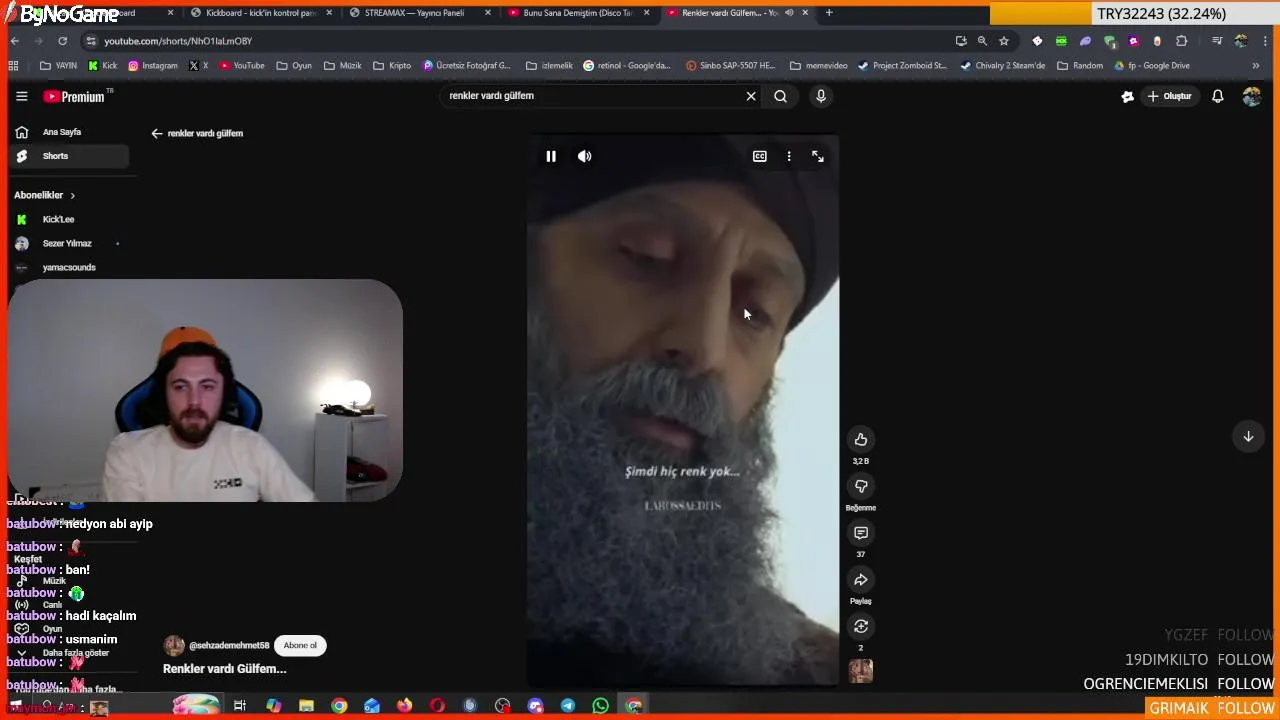Open Google apps grid in bookmarks bar

pyautogui.click(x=13, y=66)
